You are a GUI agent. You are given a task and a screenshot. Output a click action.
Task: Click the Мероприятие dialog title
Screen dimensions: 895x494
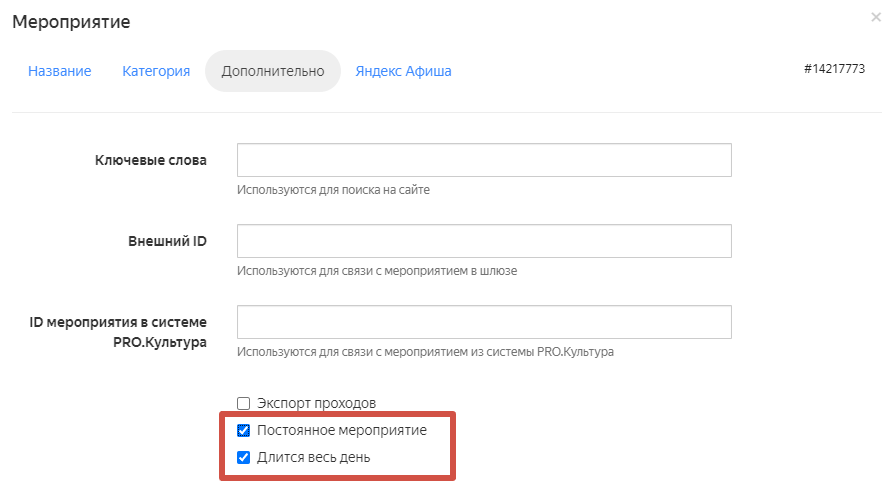click(x=71, y=21)
